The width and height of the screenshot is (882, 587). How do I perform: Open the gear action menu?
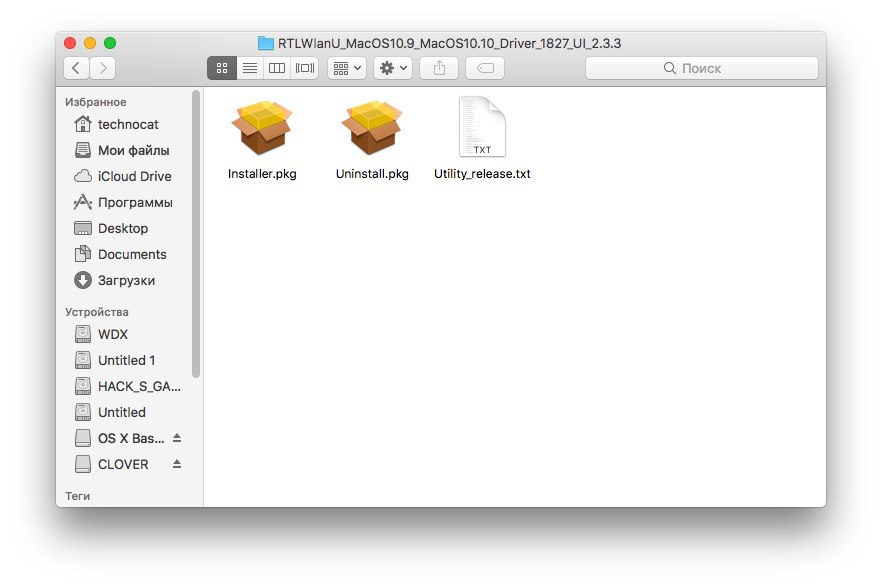393,68
